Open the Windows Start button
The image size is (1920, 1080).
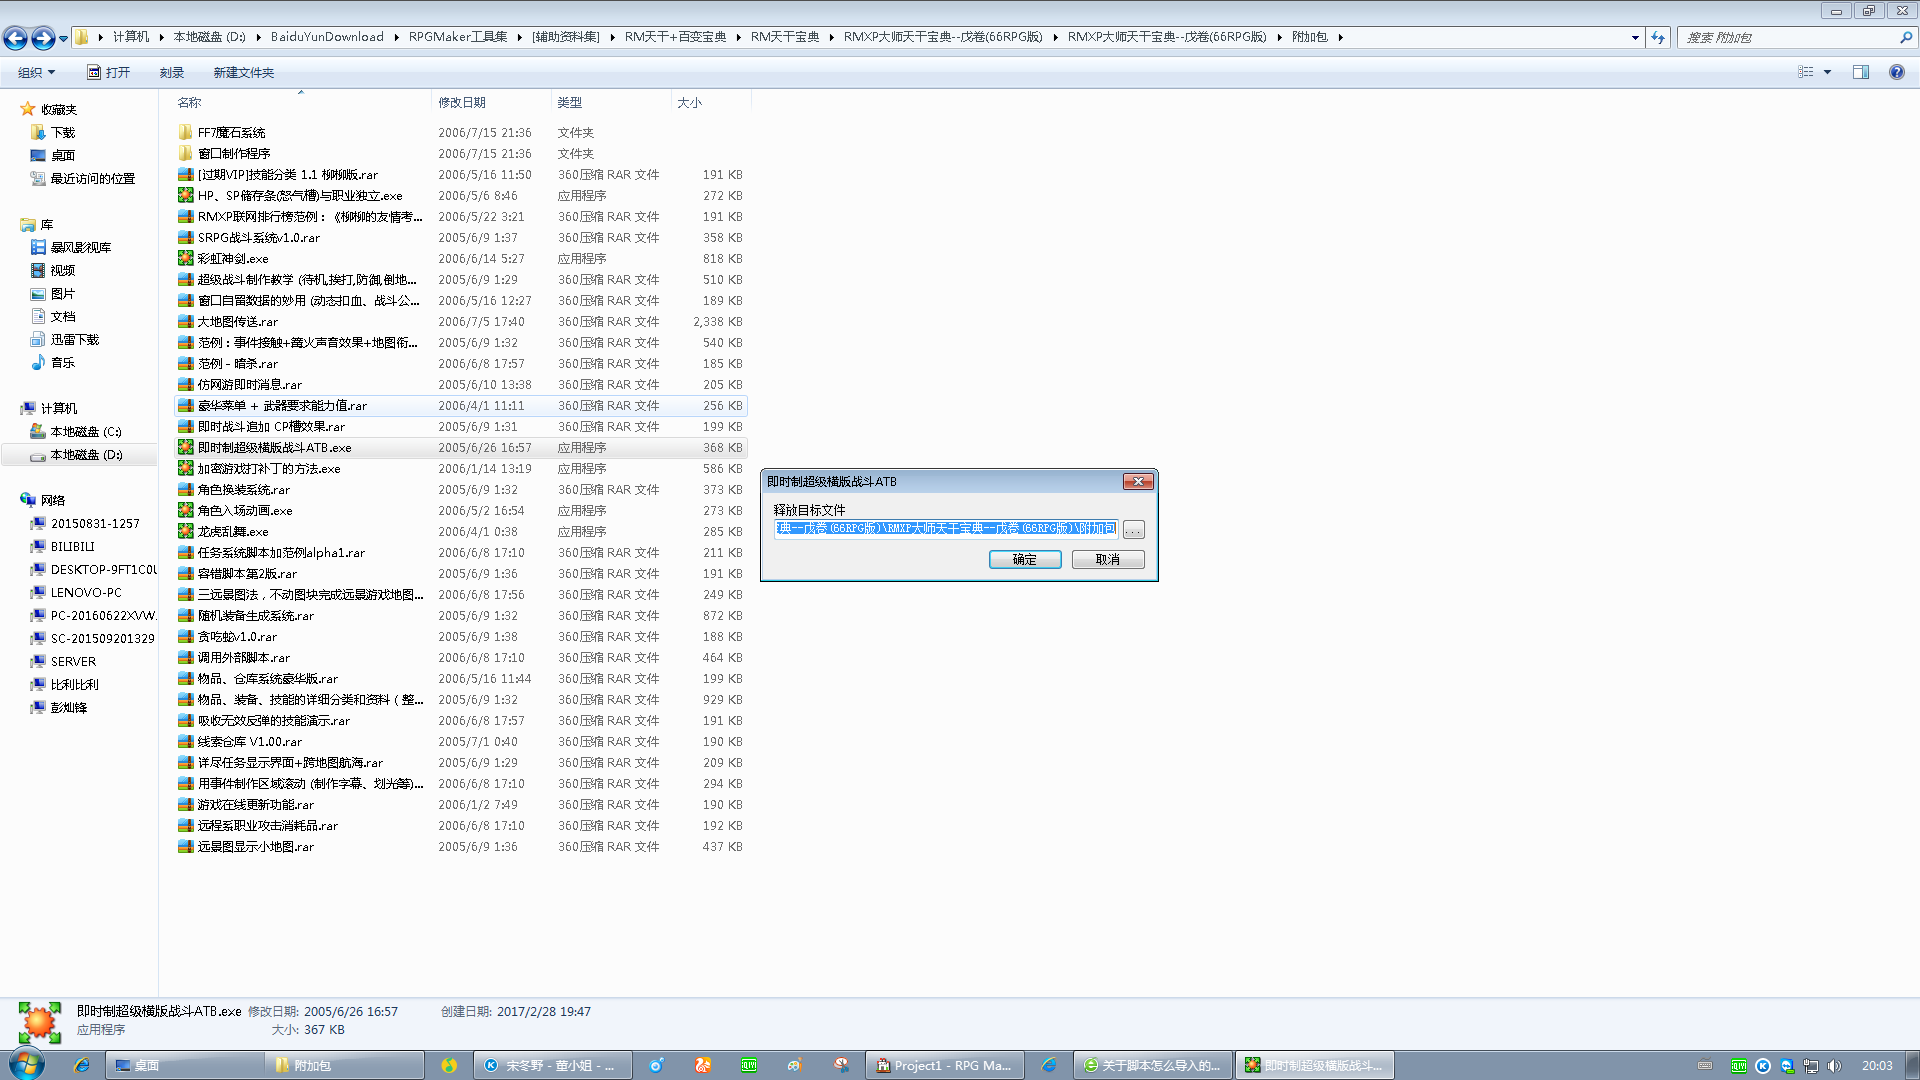pos(26,1064)
